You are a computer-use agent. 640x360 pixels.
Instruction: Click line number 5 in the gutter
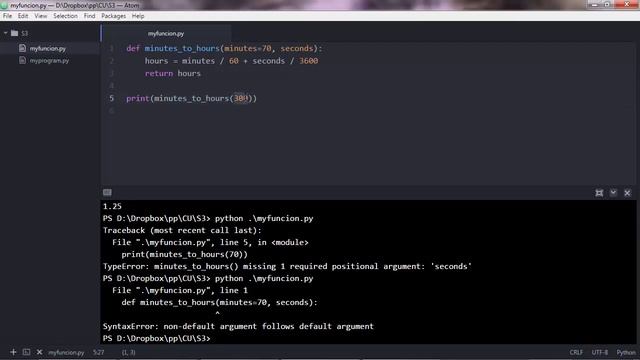click(x=111, y=98)
